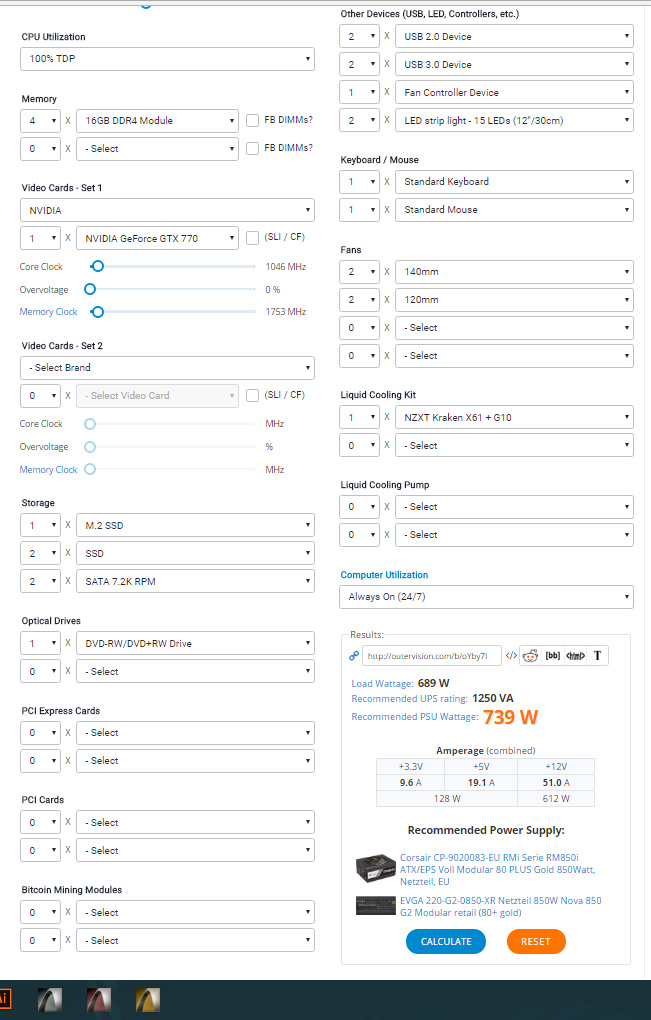Click the outervision result URL field
Screen dimensions: 651x1020
point(430,656)
